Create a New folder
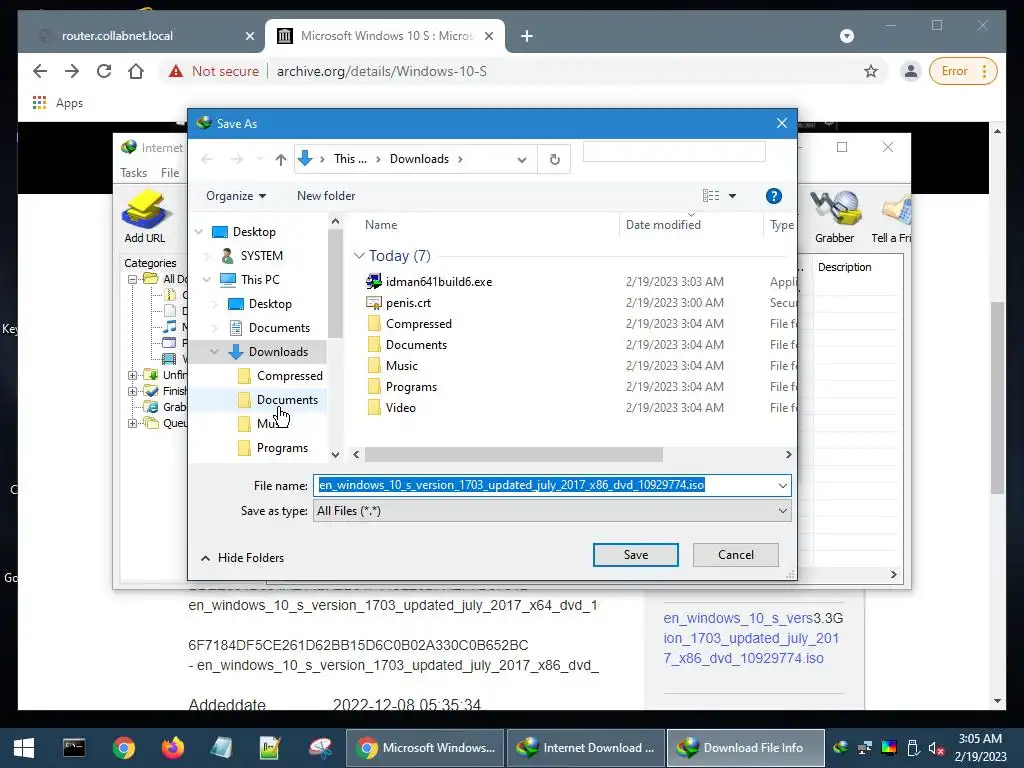Screen dimensions: 1024x768 326,196
